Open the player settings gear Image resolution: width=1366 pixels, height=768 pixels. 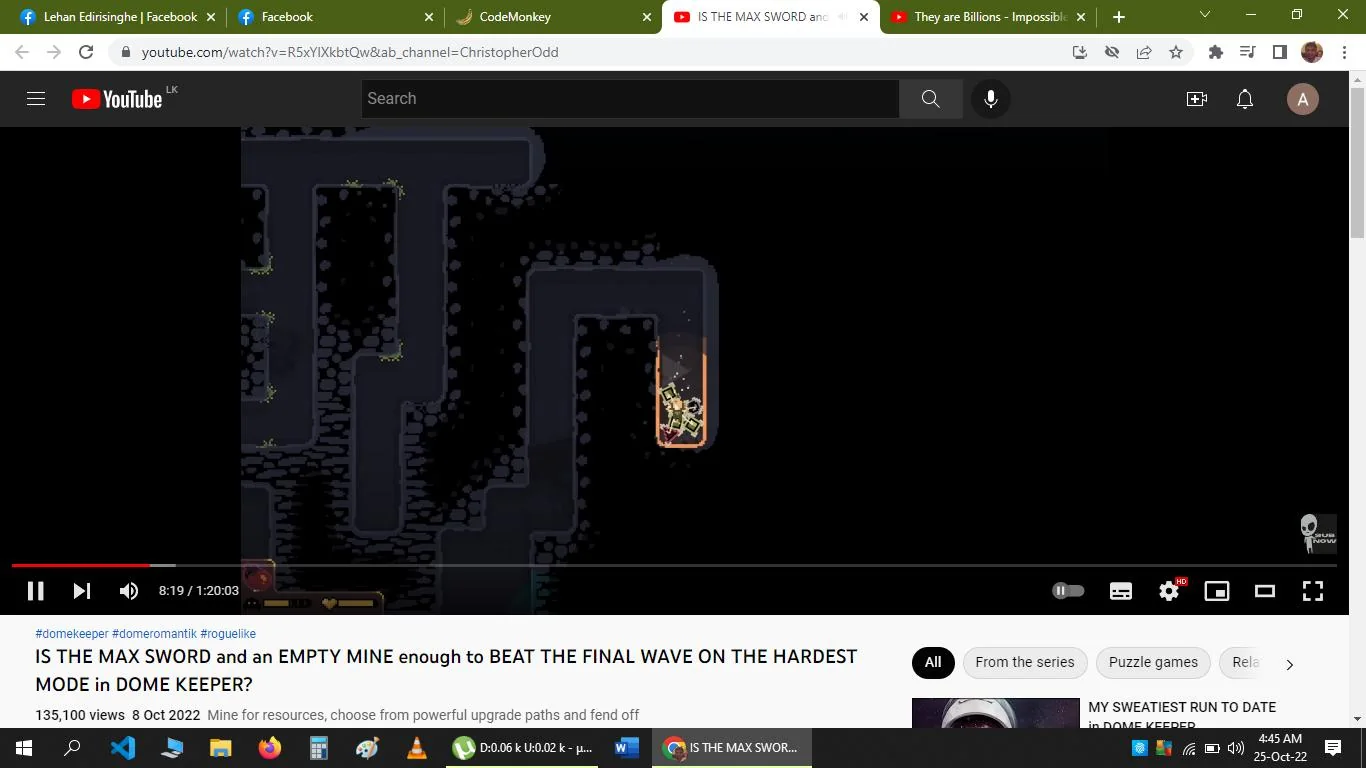(1169, 591)
